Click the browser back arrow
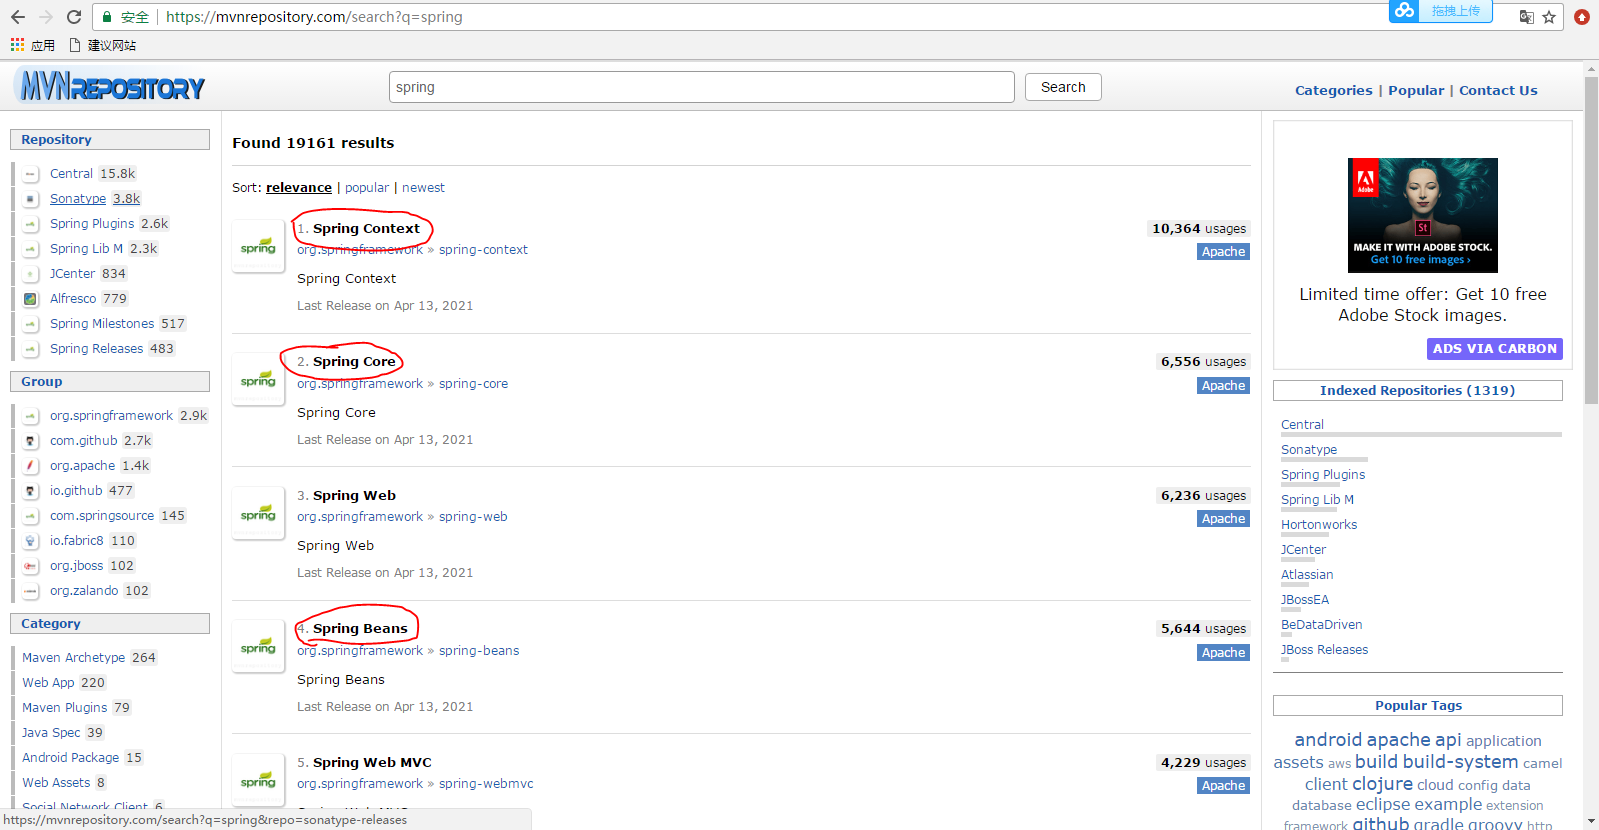 click(18, 17)
